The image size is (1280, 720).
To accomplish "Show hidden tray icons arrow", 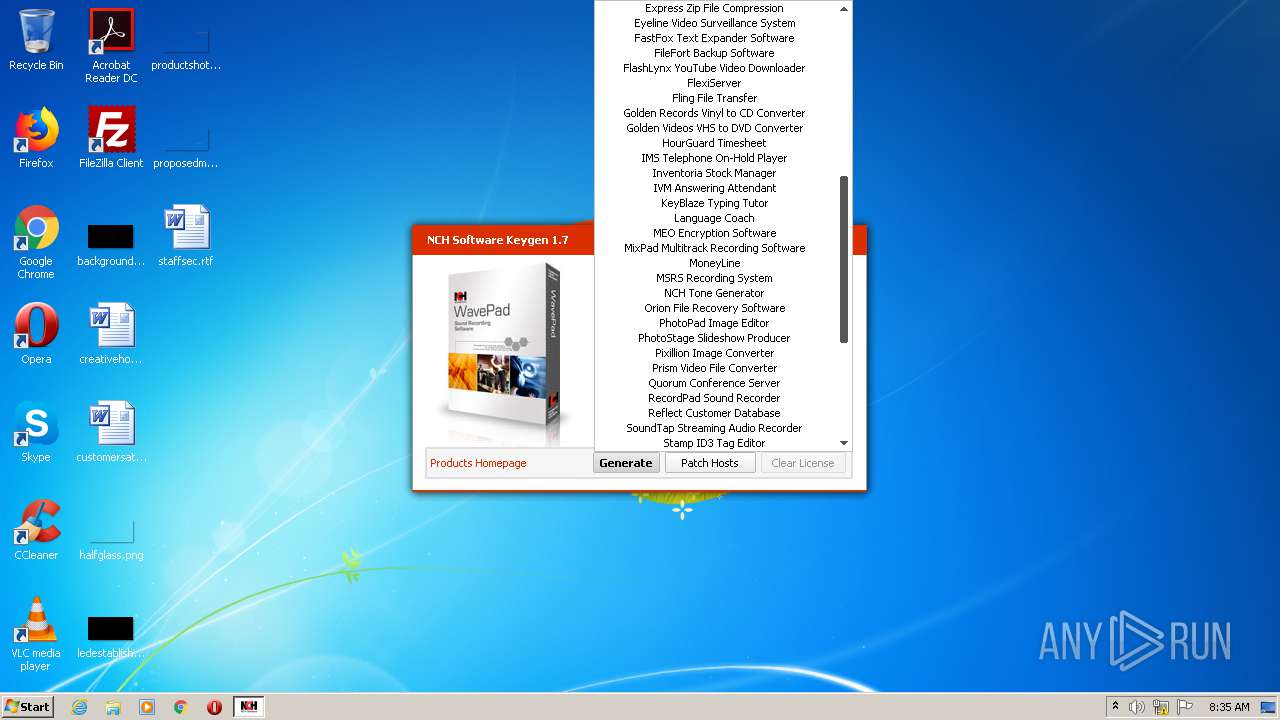I will click(1114, 707).
